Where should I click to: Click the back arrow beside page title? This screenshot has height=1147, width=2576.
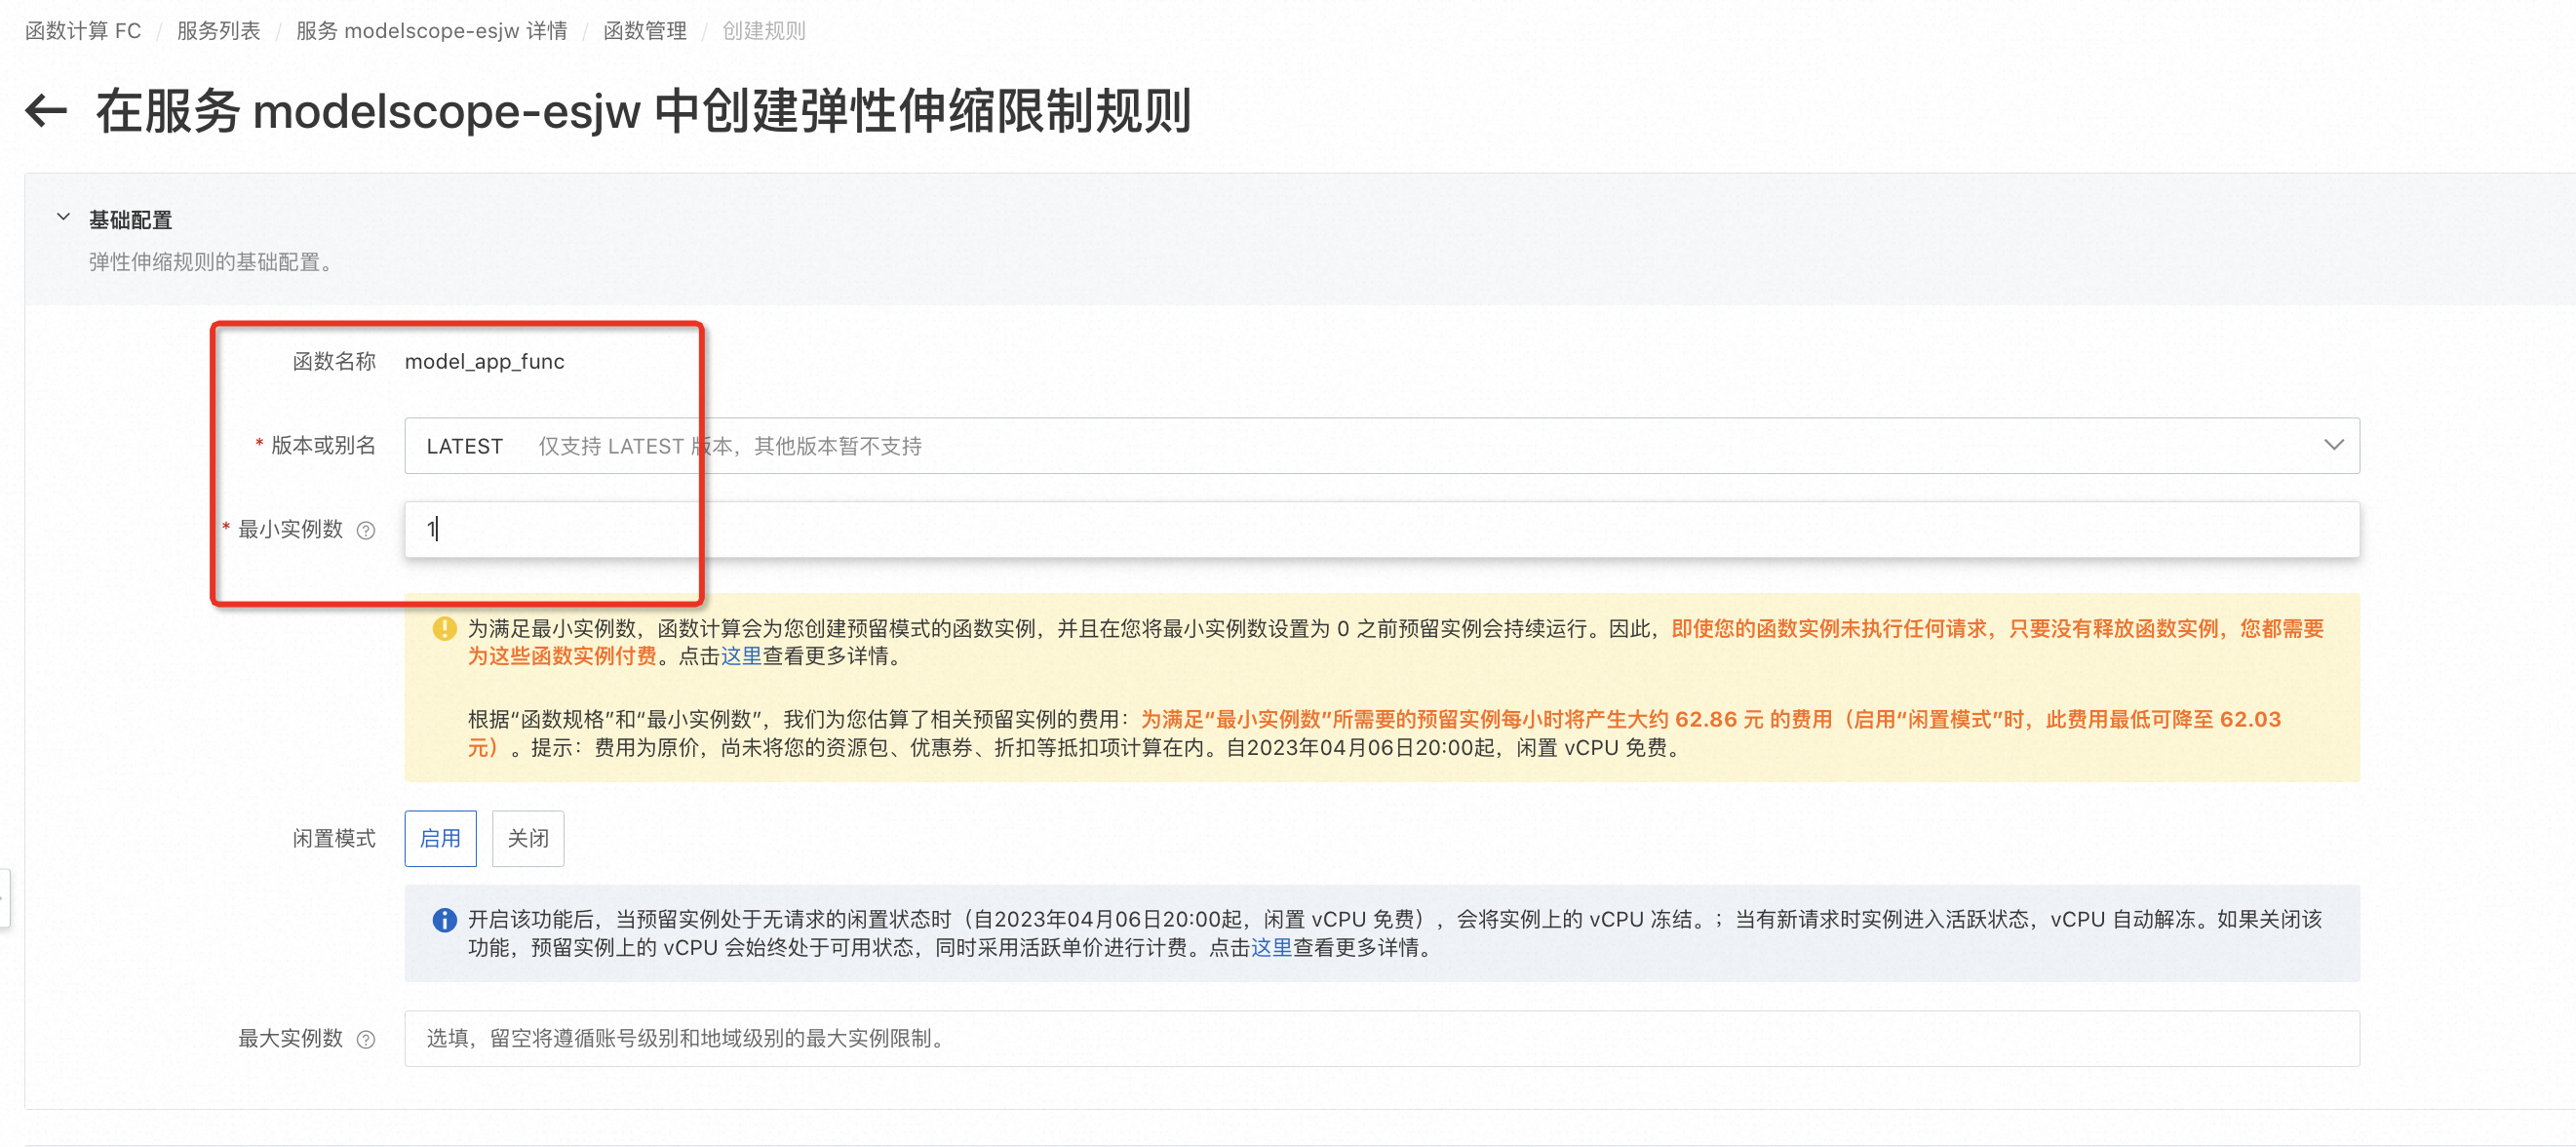point(46,110)
